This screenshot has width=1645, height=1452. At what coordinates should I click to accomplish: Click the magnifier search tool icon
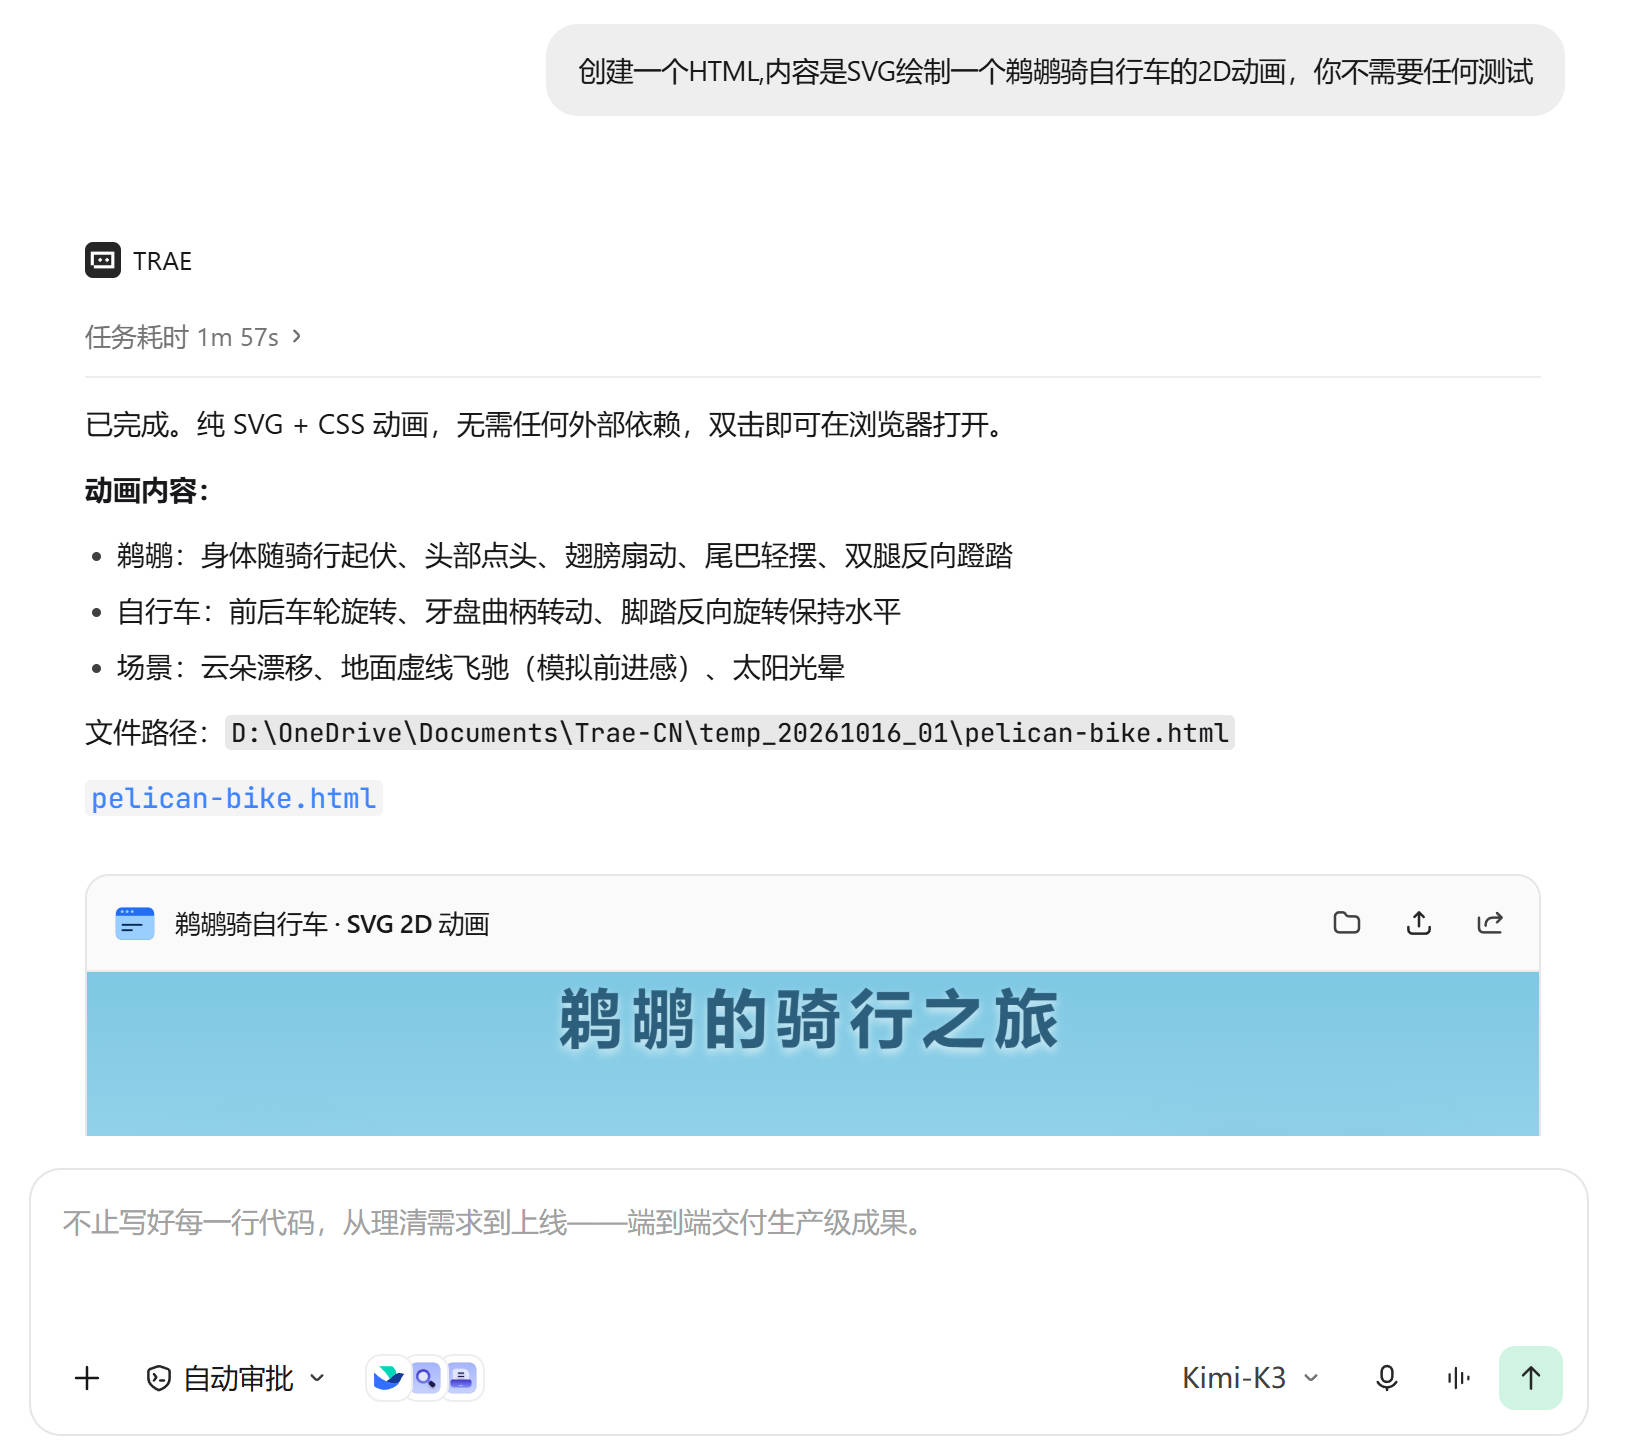click(425, 1378)
